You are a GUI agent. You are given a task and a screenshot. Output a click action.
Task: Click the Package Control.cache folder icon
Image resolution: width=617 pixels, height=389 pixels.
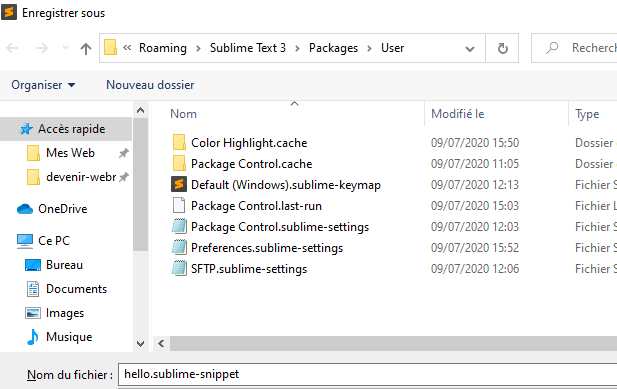tap(179, 164)
